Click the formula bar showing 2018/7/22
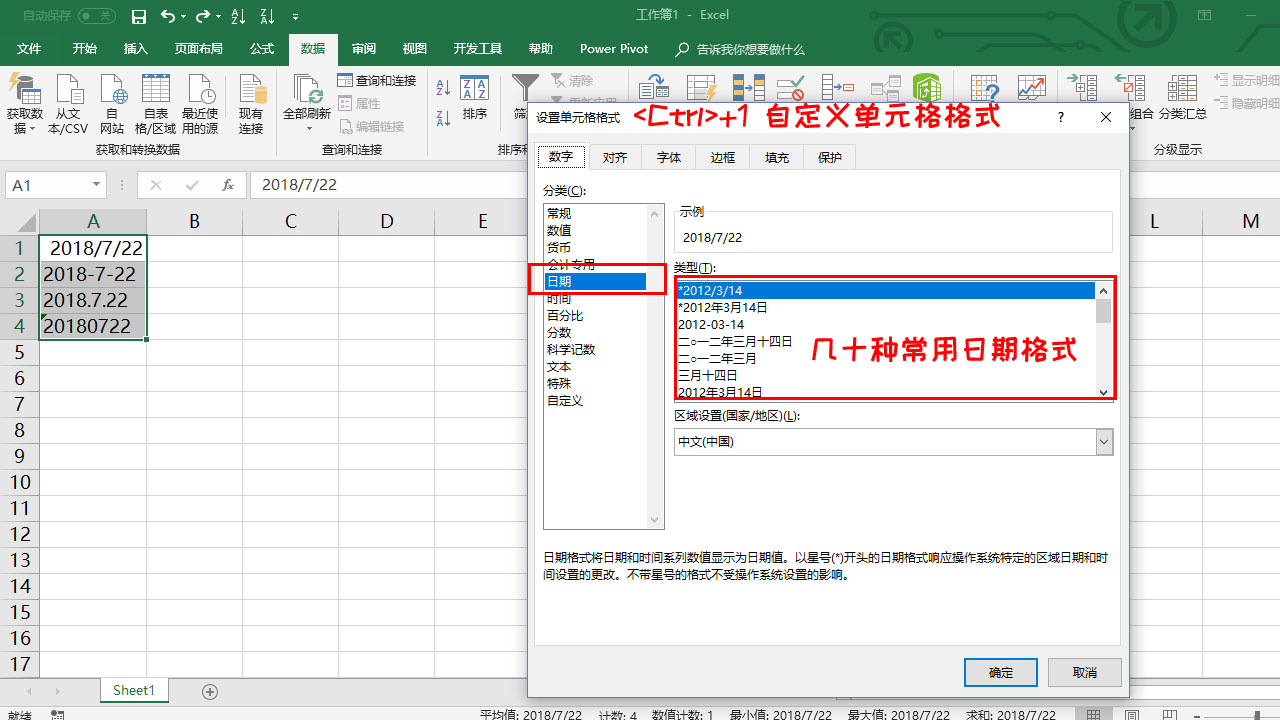This screenshot has width=1280, height=720. tap(765, 185)
